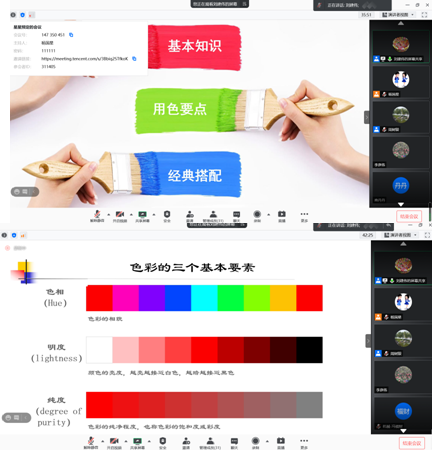Copy the meeting.tencent.com invitation link
Image resolution: width=432 pixels, height=450 pixels.
(x=134, y=59)
